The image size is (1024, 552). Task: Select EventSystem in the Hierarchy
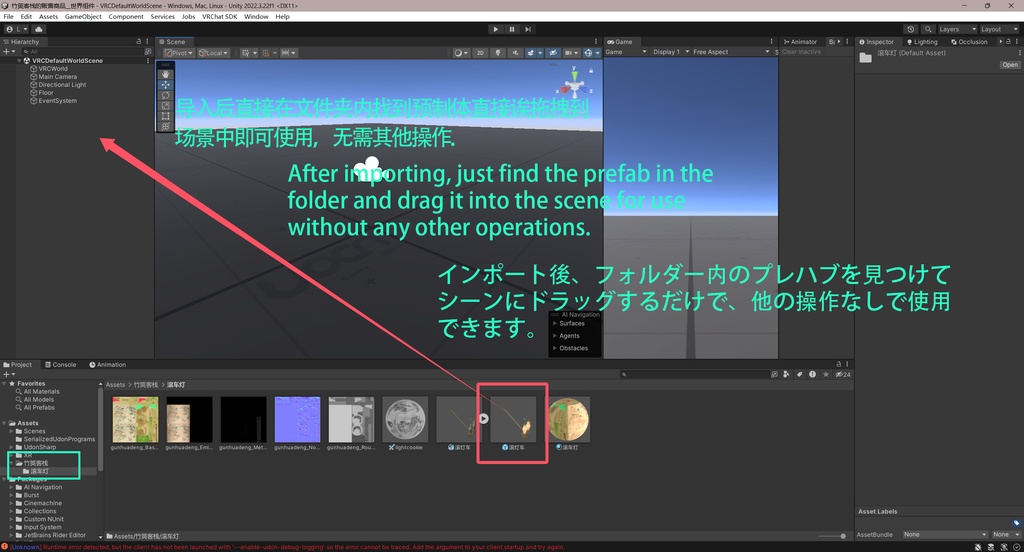click(57, 101)
